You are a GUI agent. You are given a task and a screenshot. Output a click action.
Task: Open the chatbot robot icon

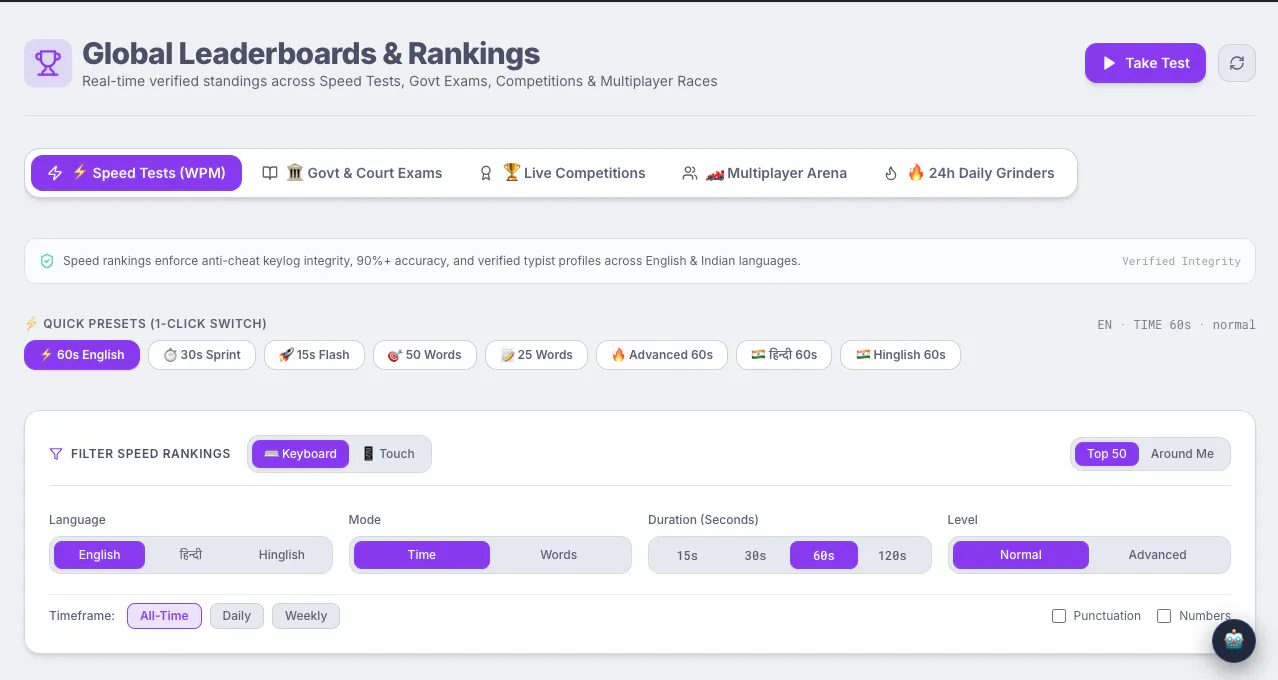(1234, 641)
